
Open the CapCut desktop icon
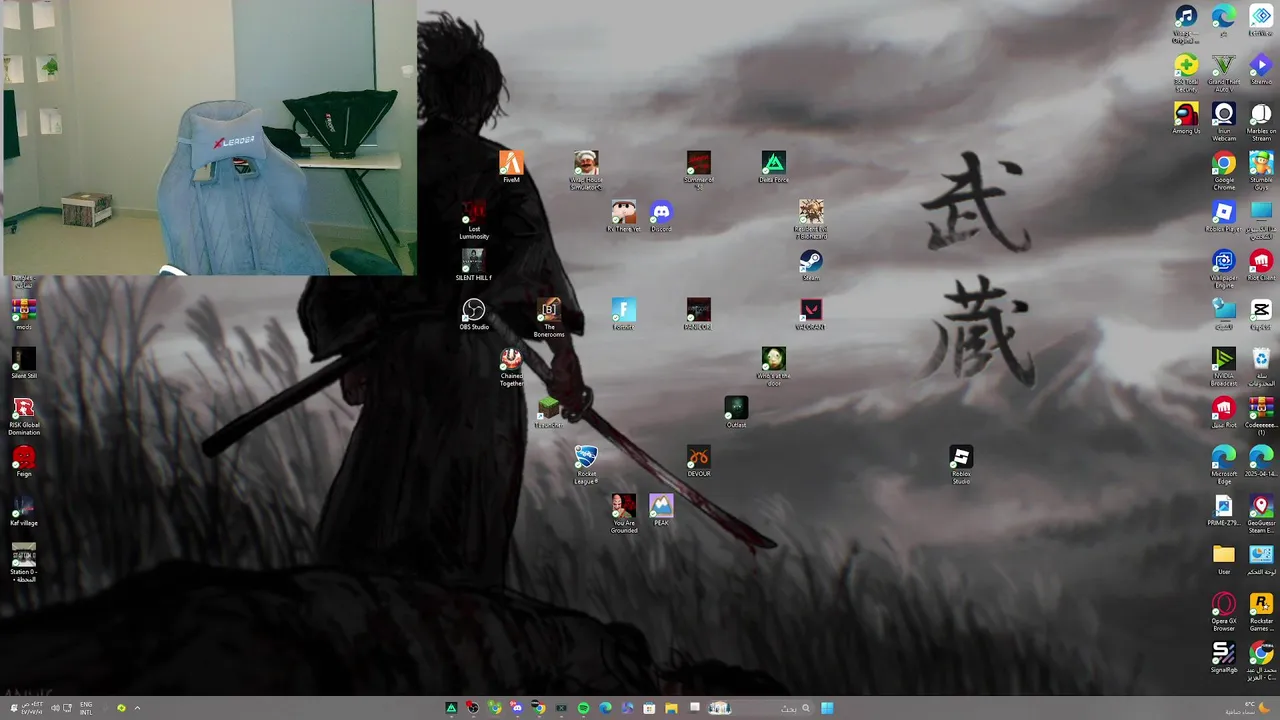[1261, 314]
